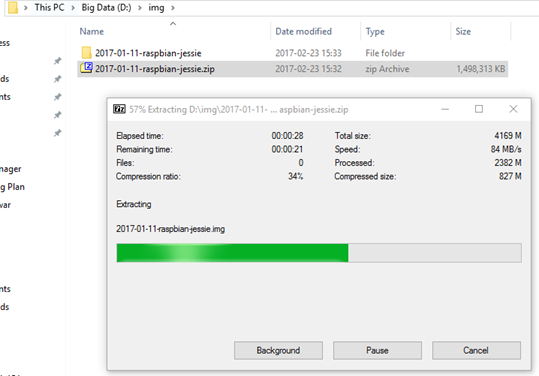539x376 pixels.
Task: Click the Compressed size value 827 M
Action: click(x=510, y=176)
